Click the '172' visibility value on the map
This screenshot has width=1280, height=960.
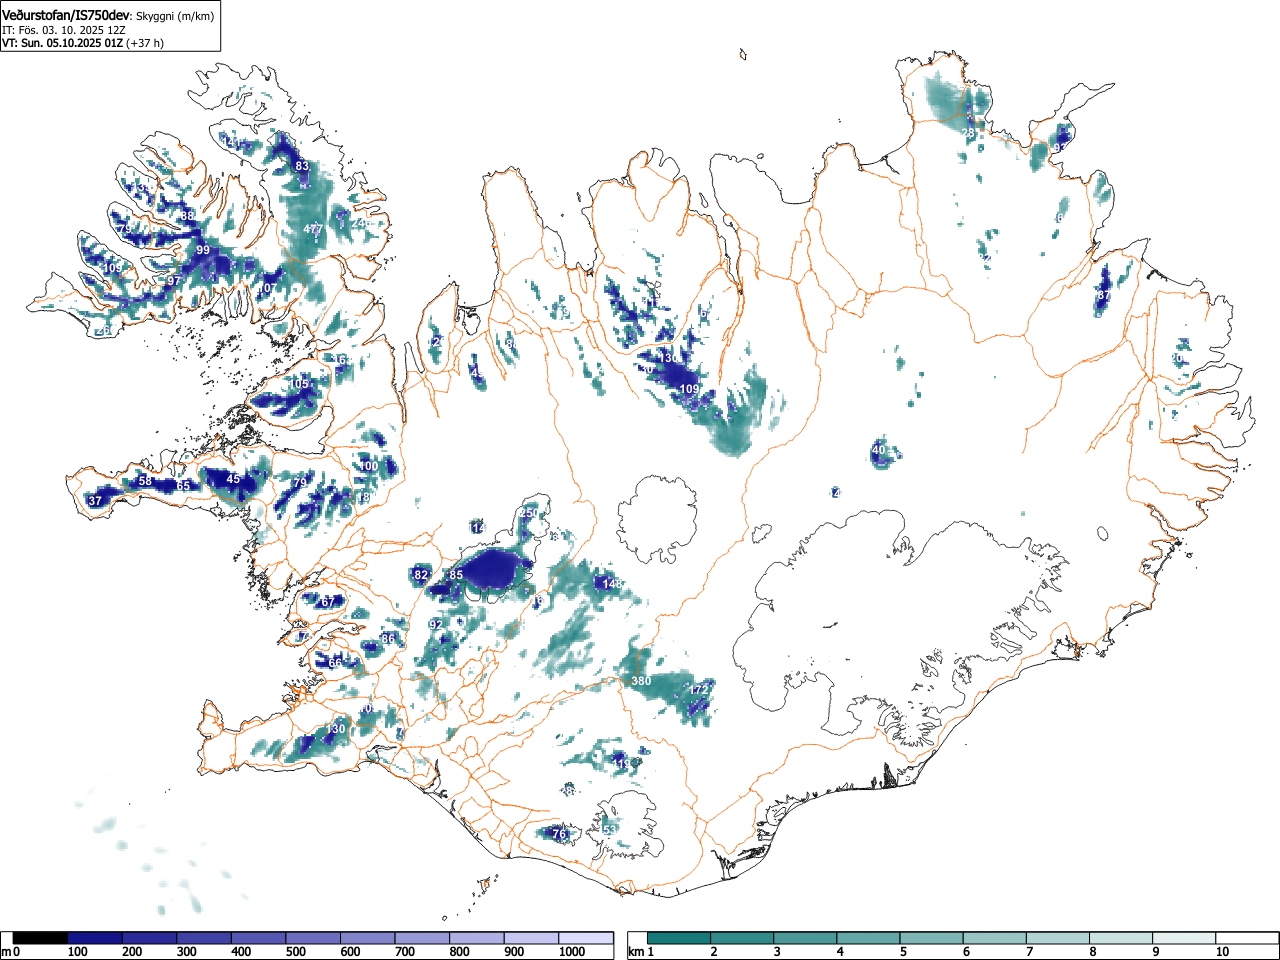coord(699,689)
